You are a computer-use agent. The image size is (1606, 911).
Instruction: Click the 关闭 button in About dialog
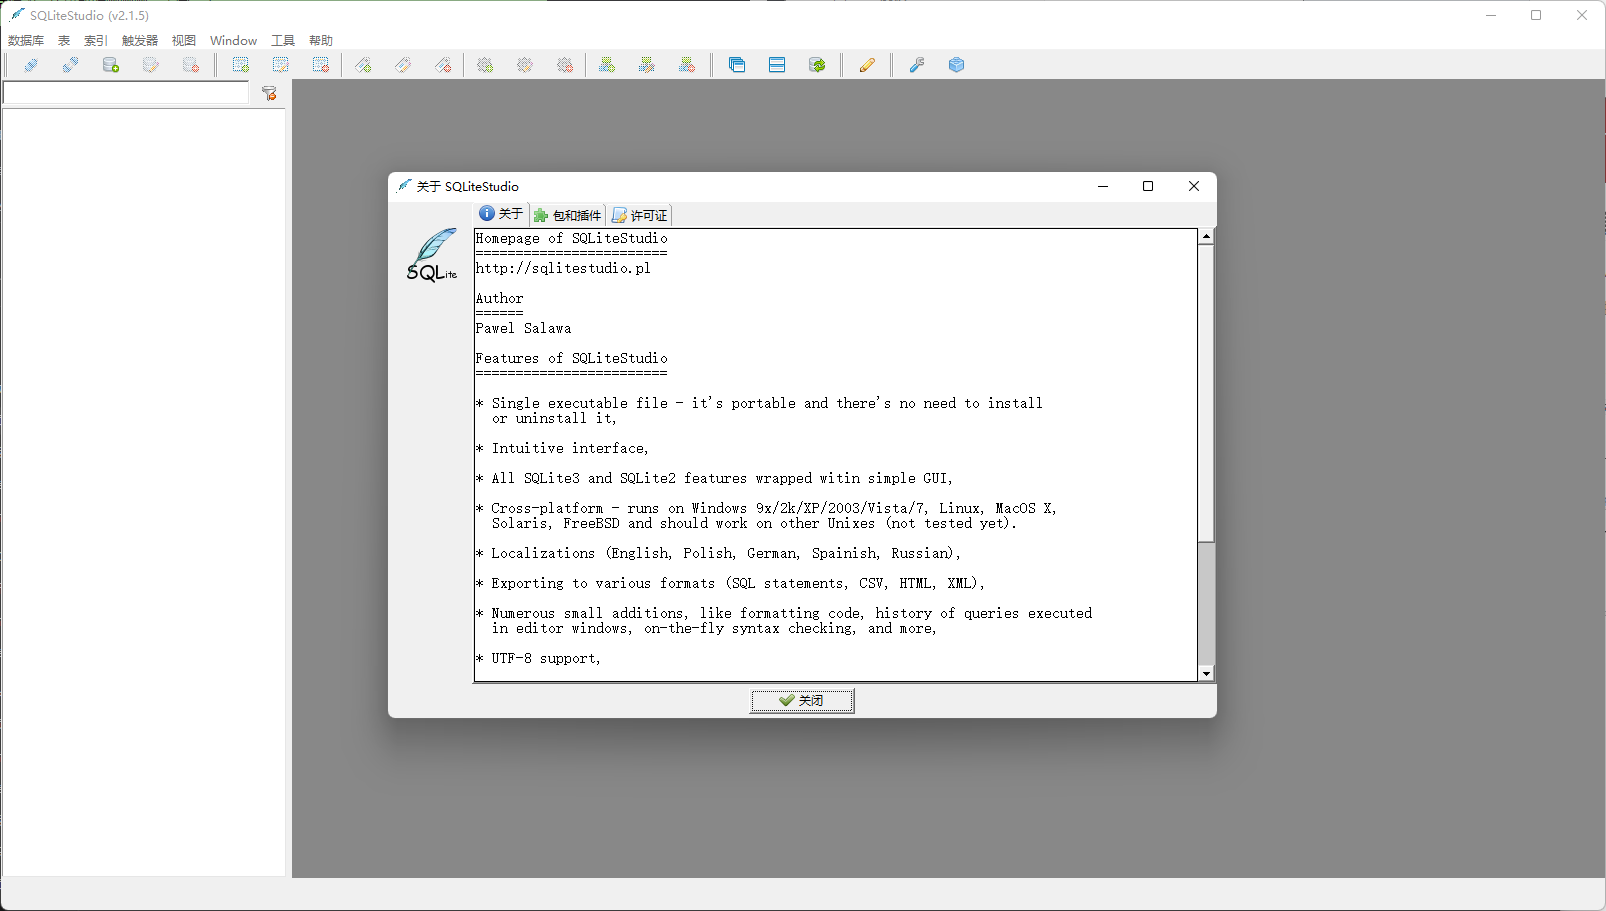point(802,701)
